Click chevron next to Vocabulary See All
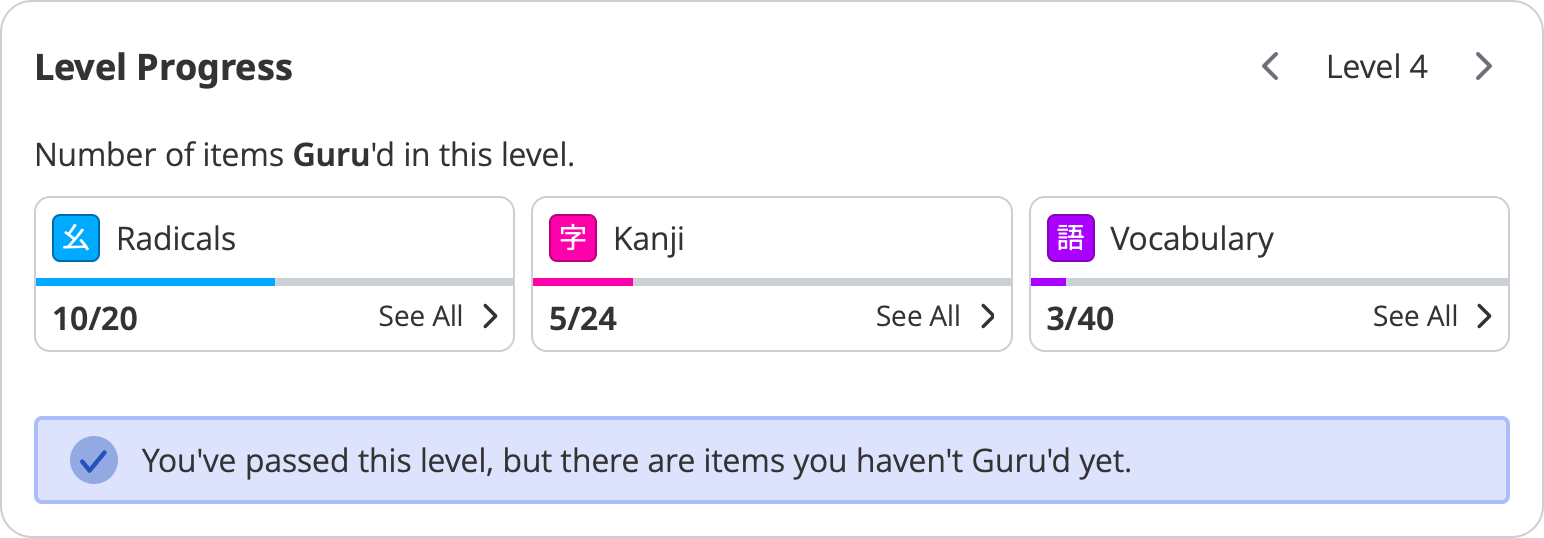The width and height of the screenshot is (1544, 538). pos(1484,317)
